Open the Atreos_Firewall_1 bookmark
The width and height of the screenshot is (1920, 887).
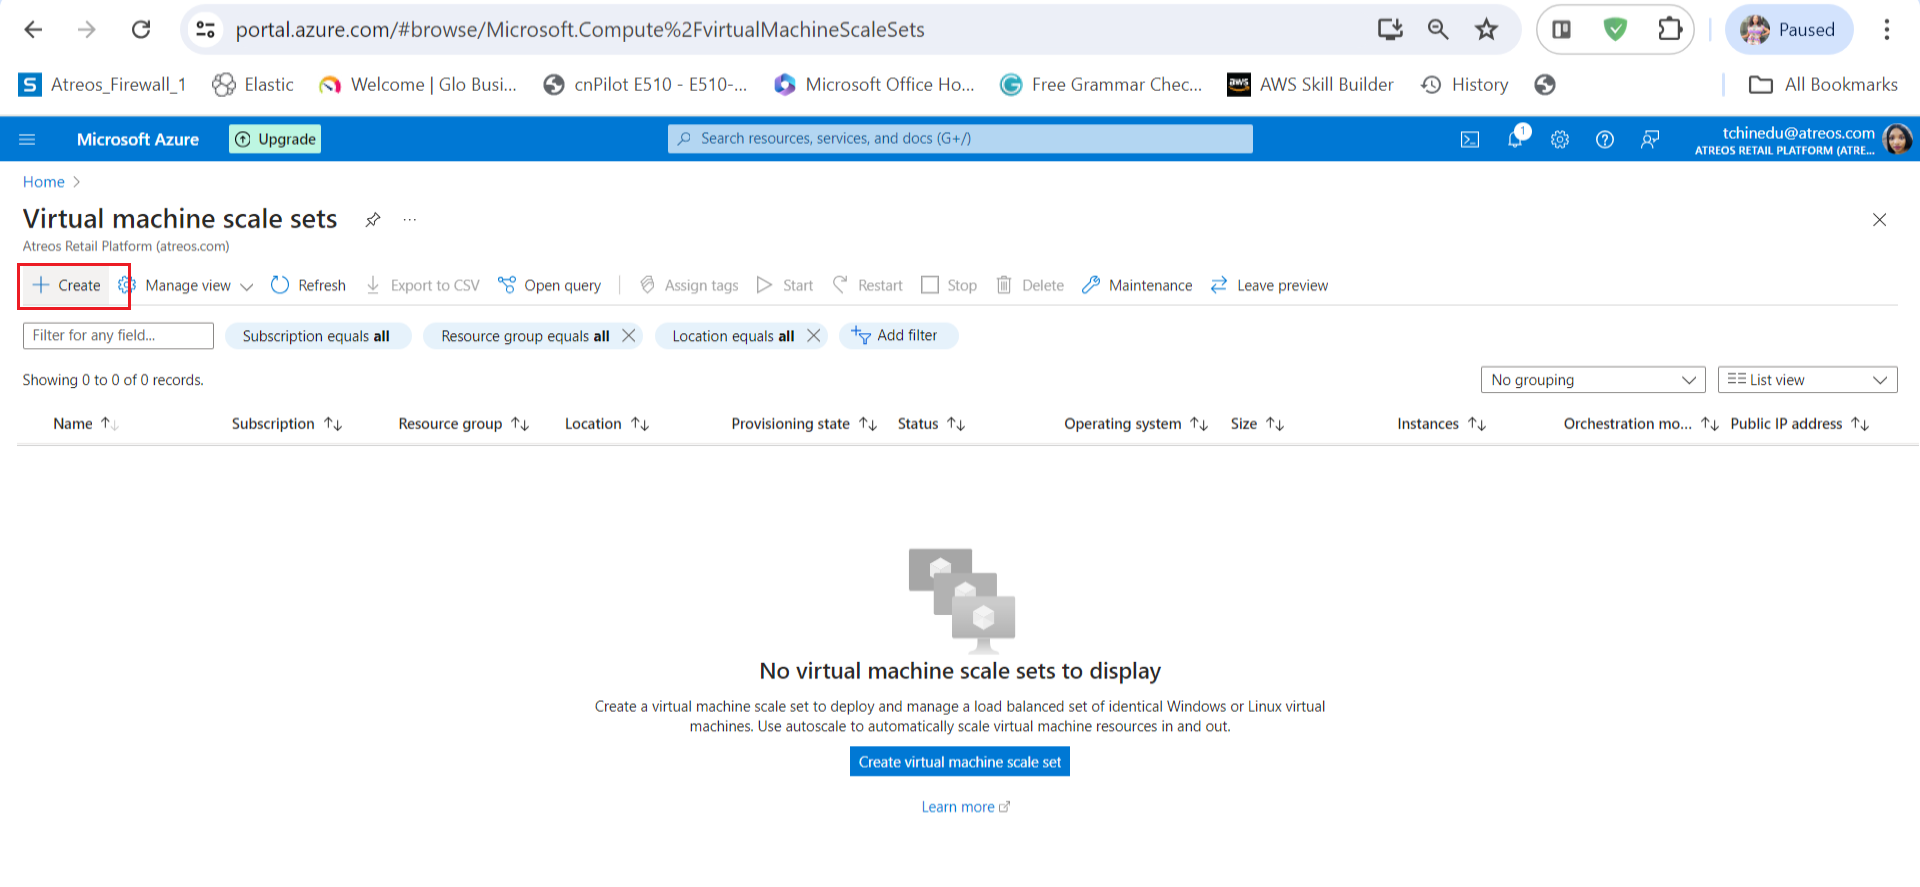102,85
